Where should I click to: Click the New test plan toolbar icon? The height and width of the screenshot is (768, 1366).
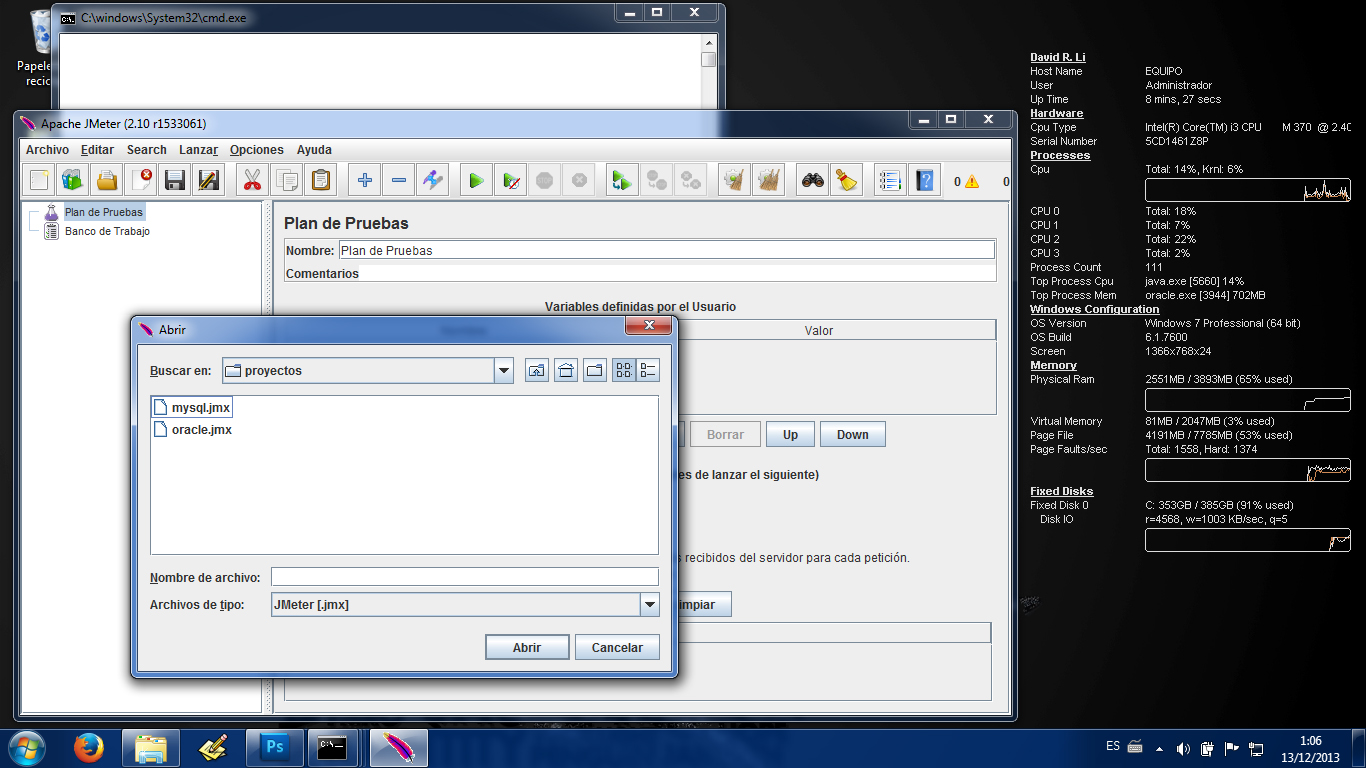[39, 181]
